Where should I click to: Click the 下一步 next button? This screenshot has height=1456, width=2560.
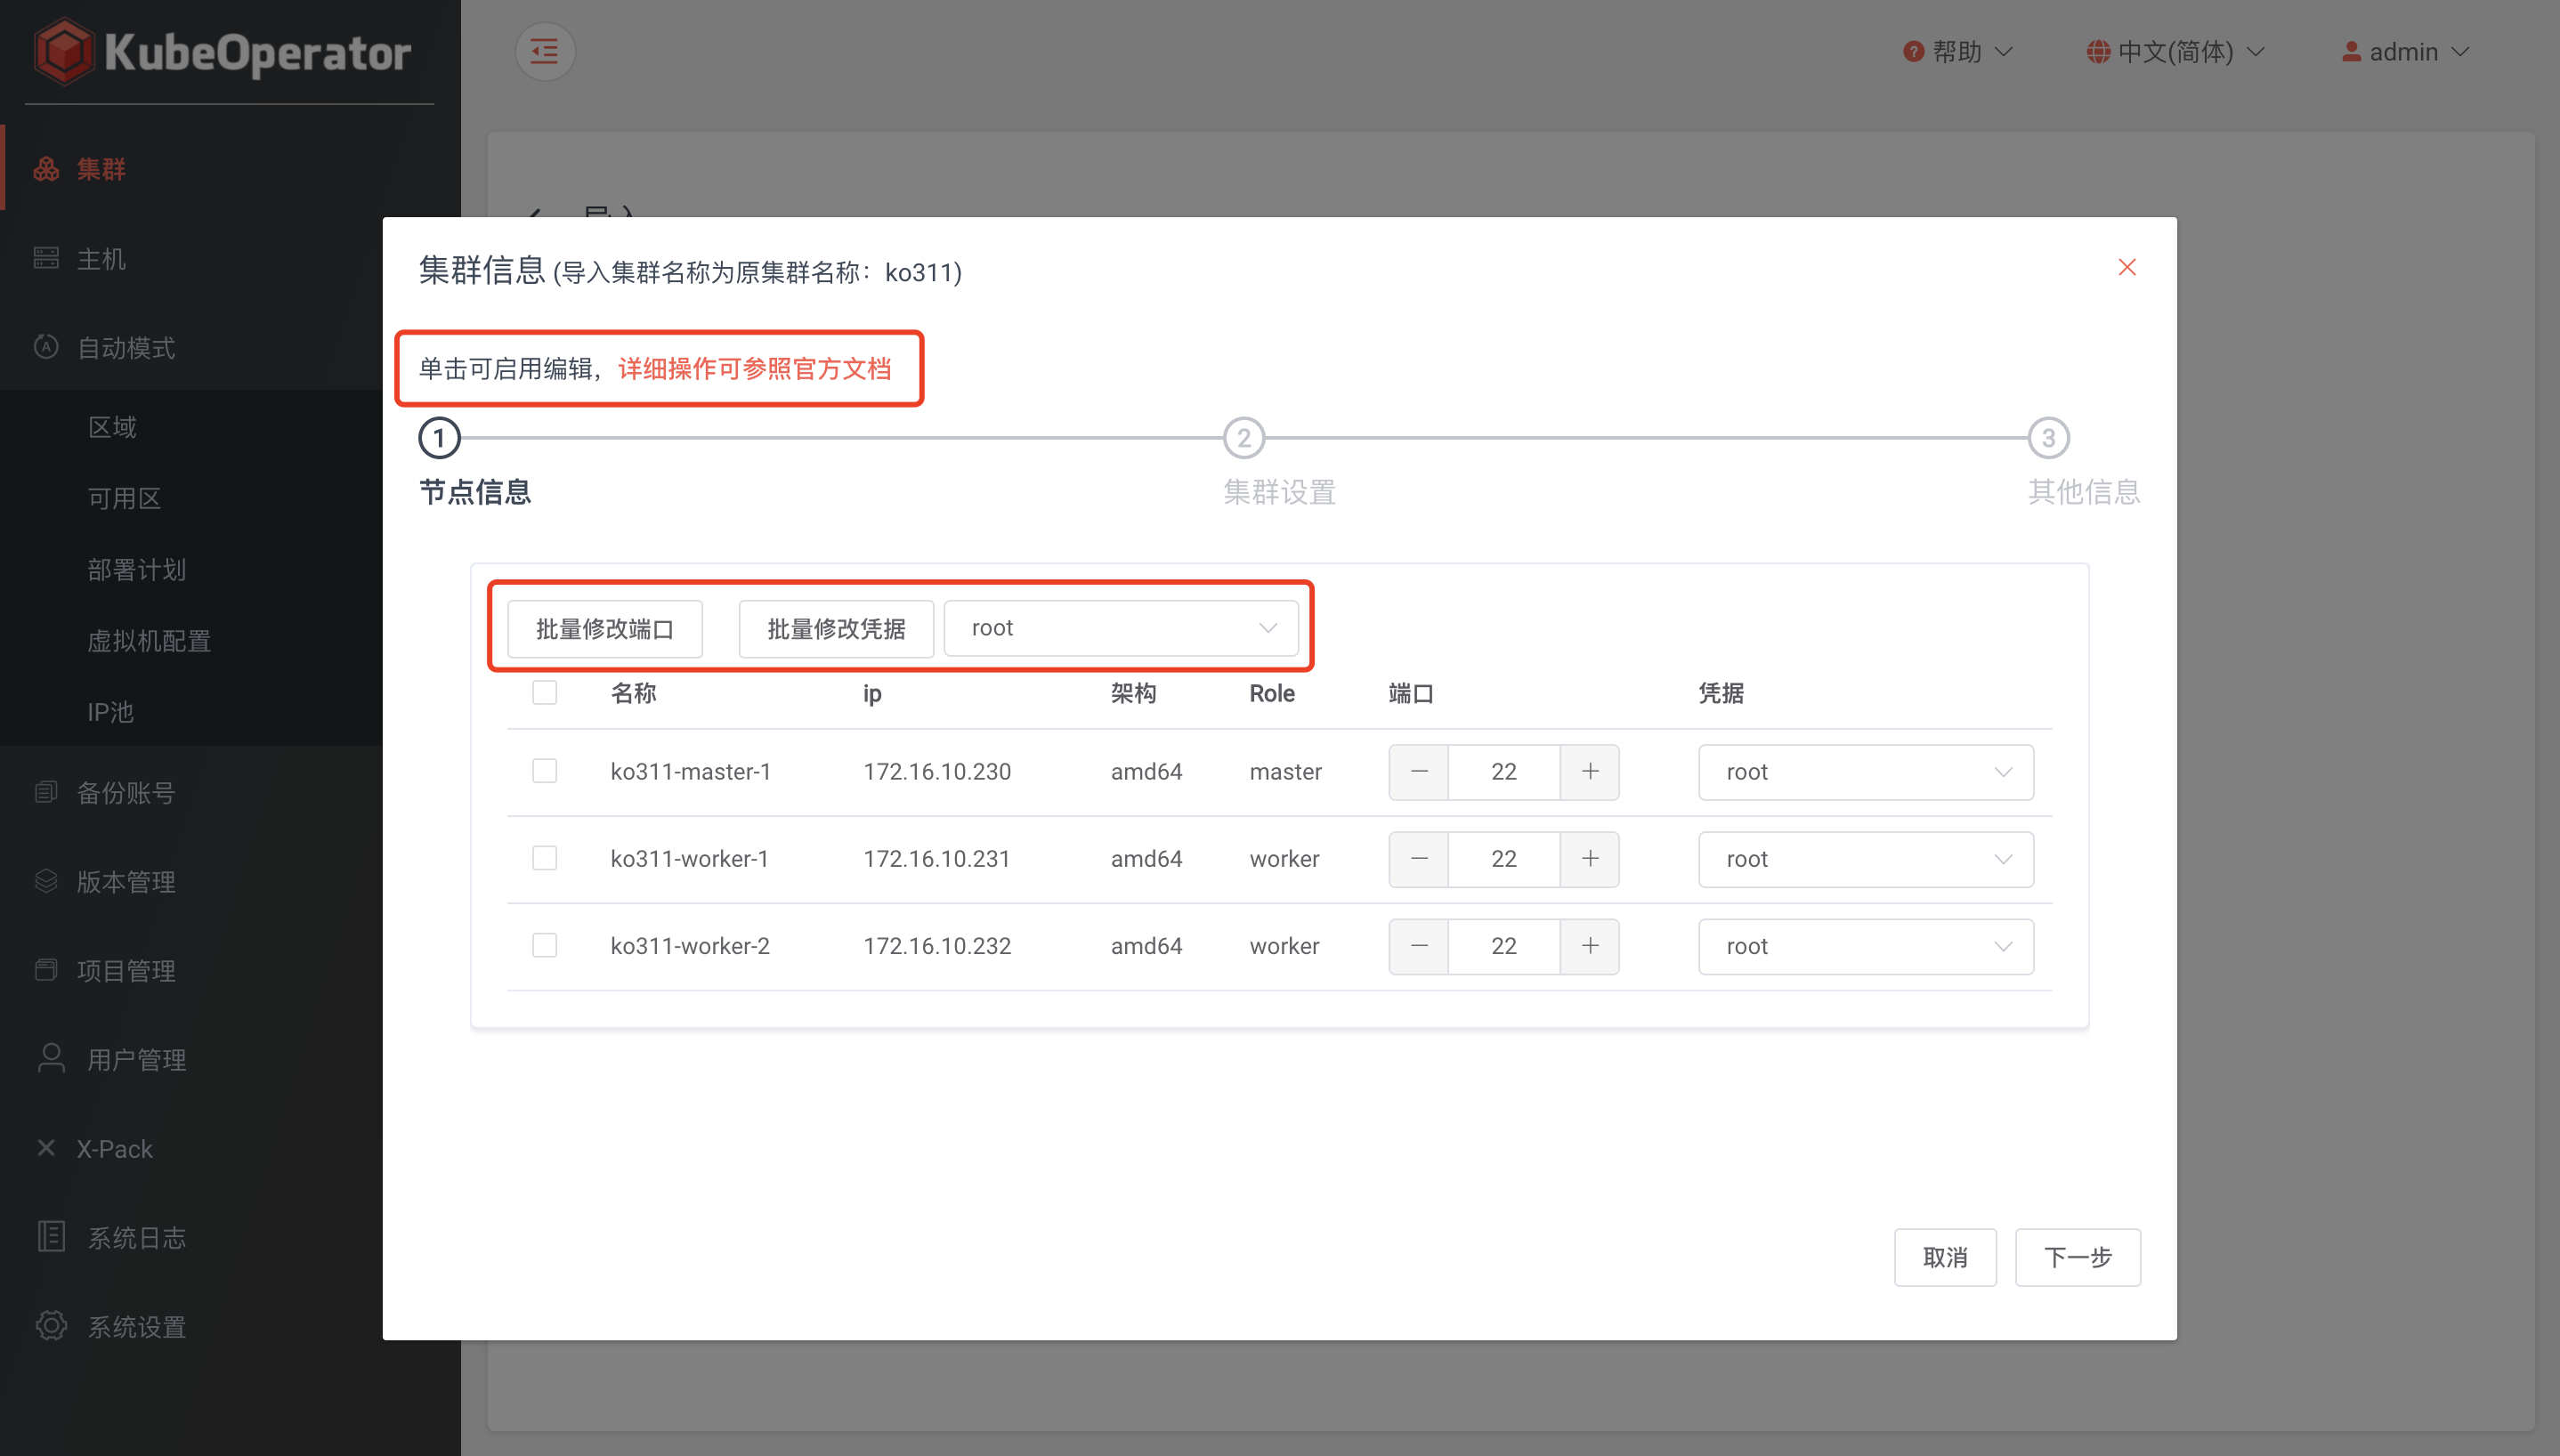(x=2077, y=1257)
